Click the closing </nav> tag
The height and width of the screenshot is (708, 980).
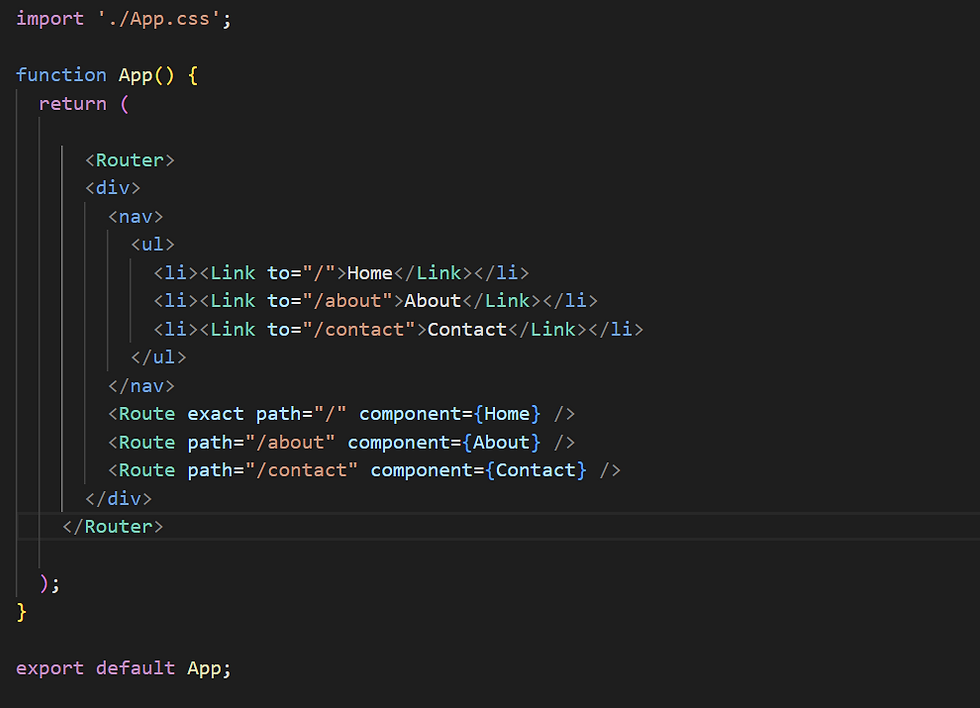tap(141, 386)
